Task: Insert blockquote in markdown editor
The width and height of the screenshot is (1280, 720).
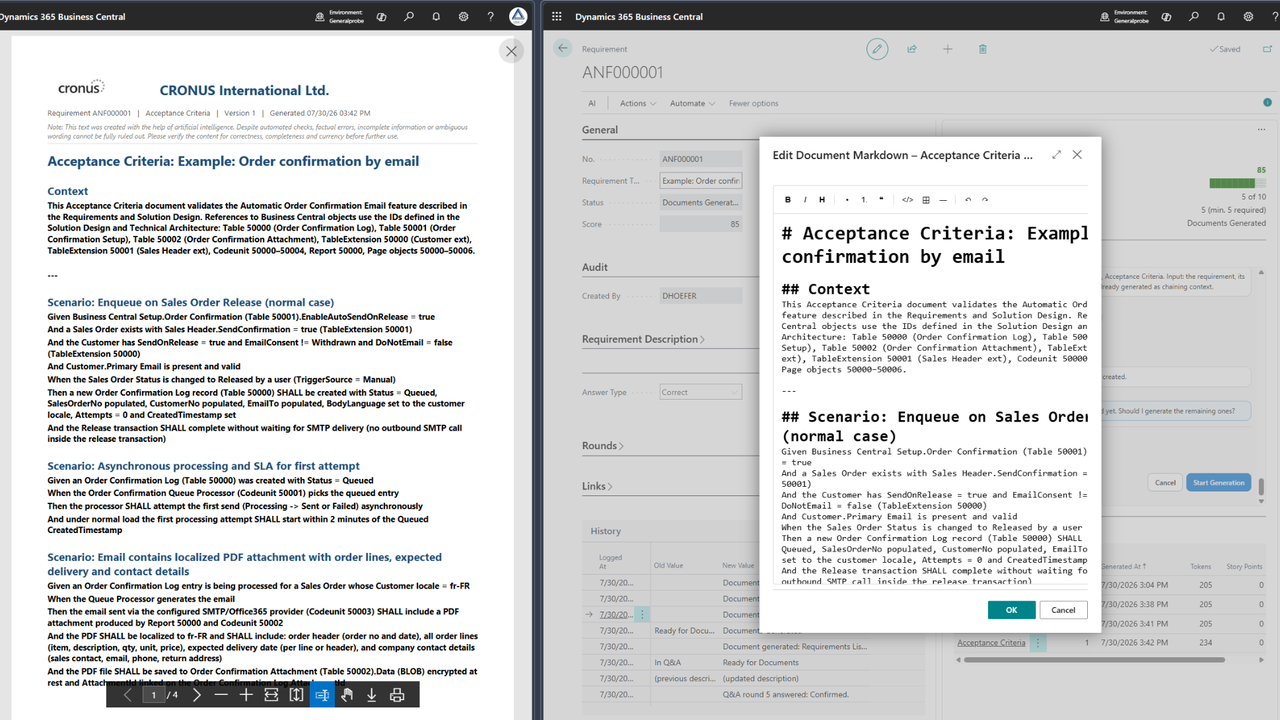Action: (x=881, y=200)
